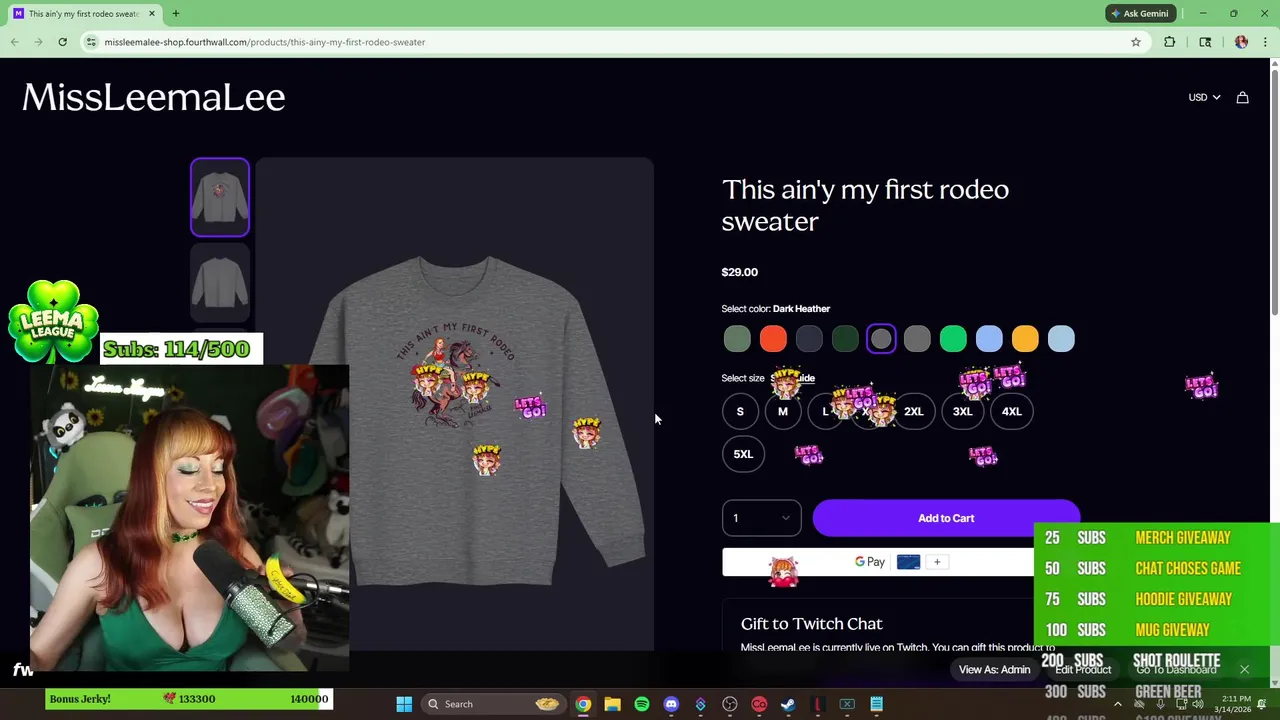Viewport: 1280px width, 720px height.
Task: Pick the sage green color swatch
Action: [x=737, y=339]
